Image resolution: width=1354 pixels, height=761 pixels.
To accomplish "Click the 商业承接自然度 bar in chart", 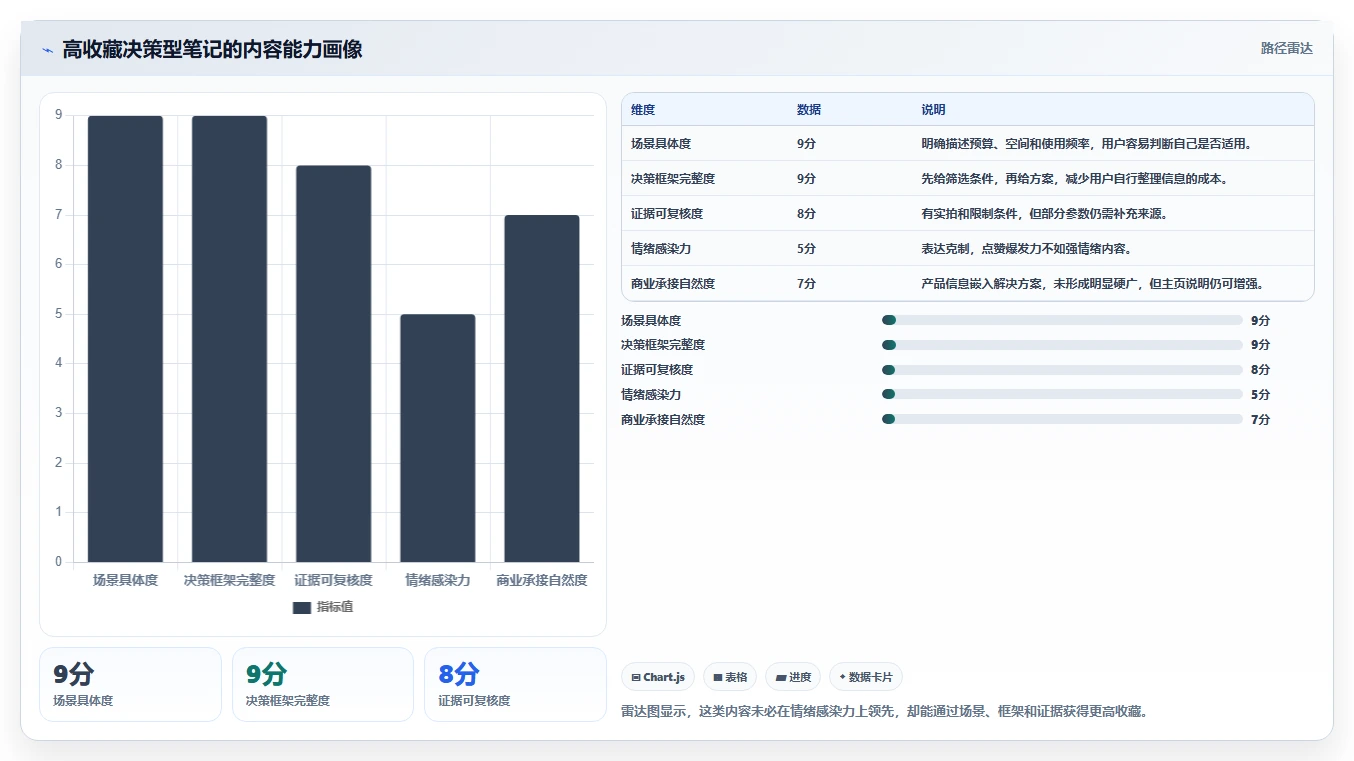I will 541,389.
